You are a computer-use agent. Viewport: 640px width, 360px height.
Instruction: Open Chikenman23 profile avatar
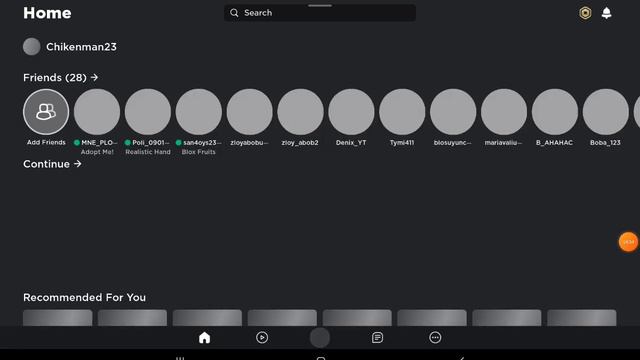pyautogui.click(x=31, y=47)
